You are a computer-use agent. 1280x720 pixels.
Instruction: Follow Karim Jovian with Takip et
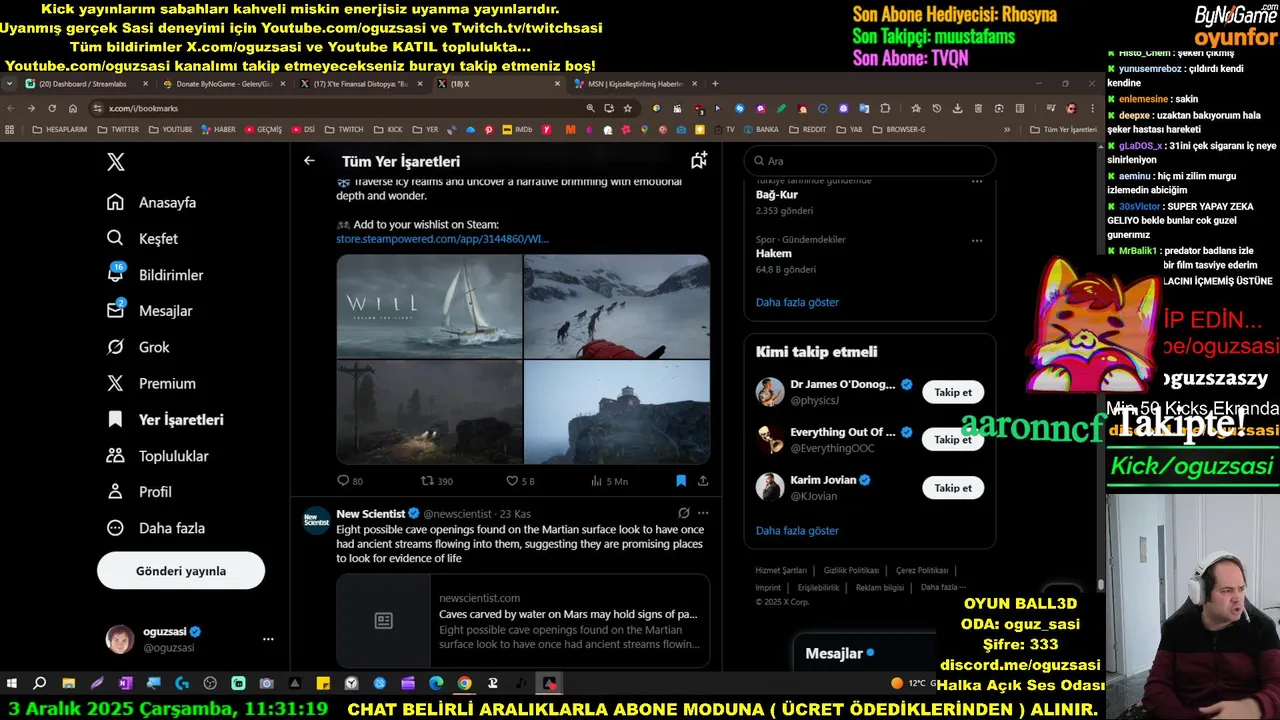point(953,488)
